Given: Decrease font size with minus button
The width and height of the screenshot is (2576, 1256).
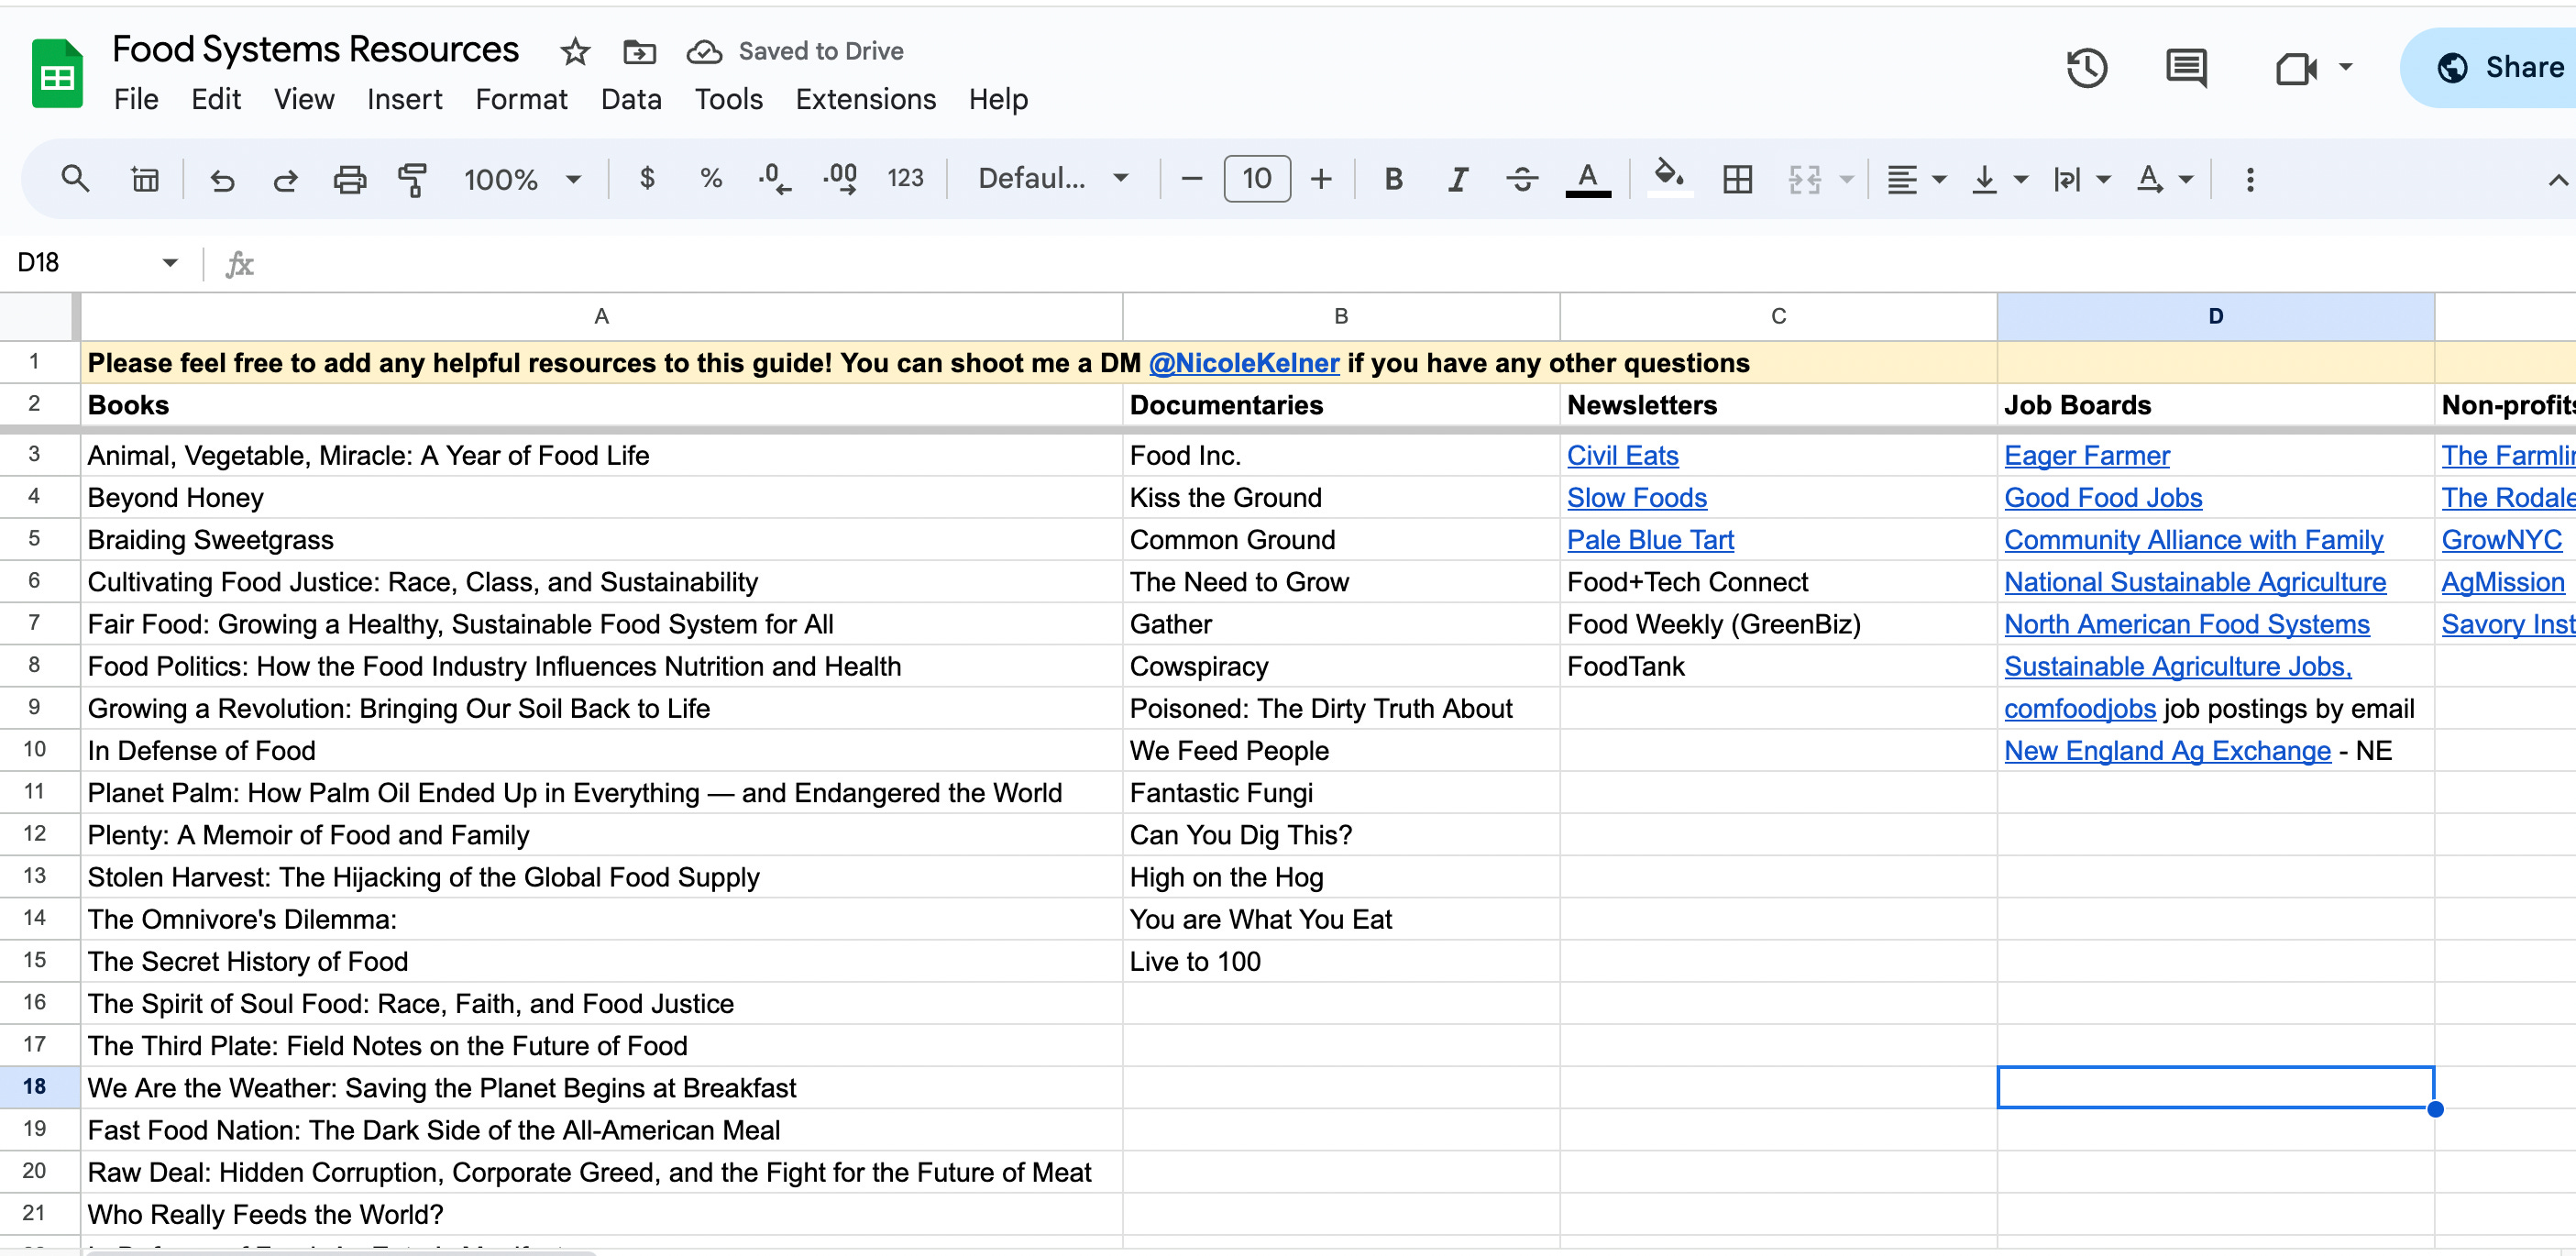Looking at the screenshot, I should click(1191, 179).
